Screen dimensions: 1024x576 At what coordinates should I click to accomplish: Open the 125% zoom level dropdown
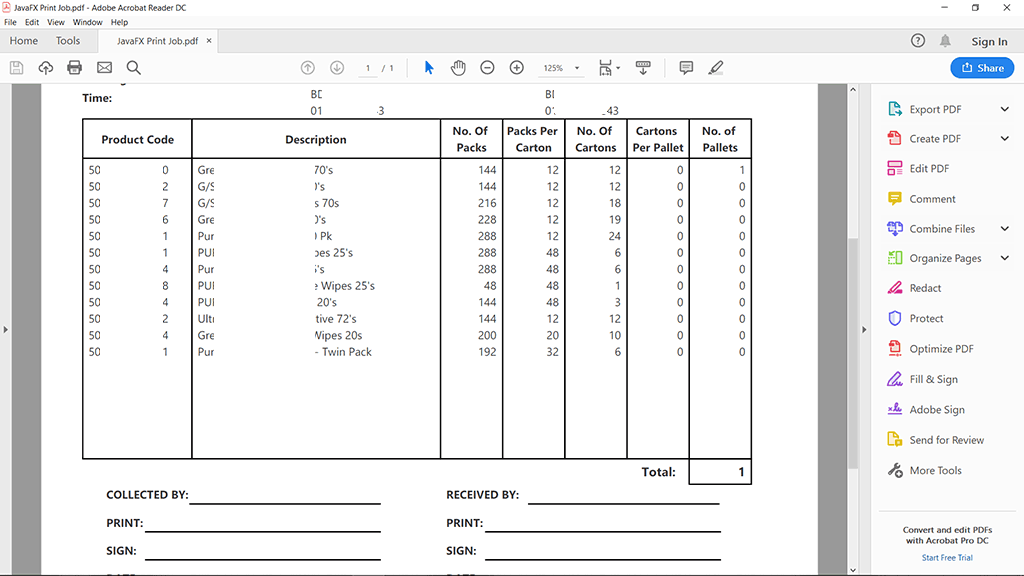561,68
